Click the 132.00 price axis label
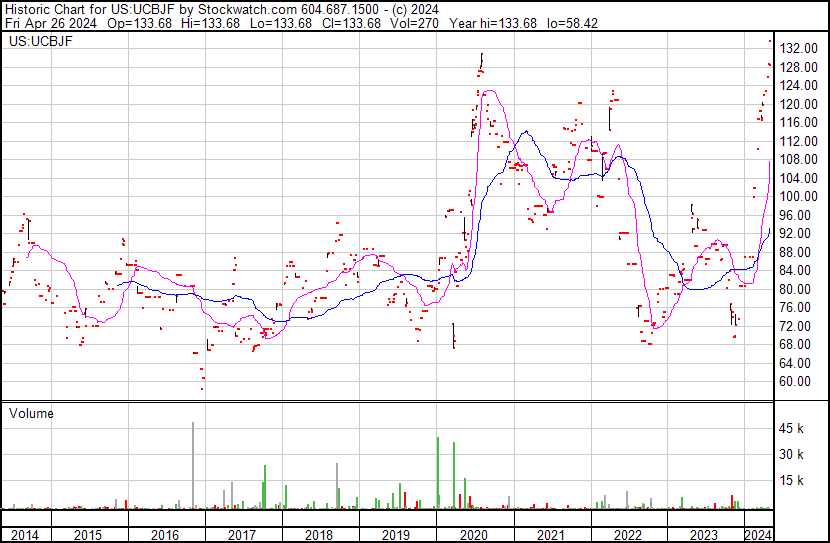The image size is (830, 543). pyautogui.click(x=800, y=49)
